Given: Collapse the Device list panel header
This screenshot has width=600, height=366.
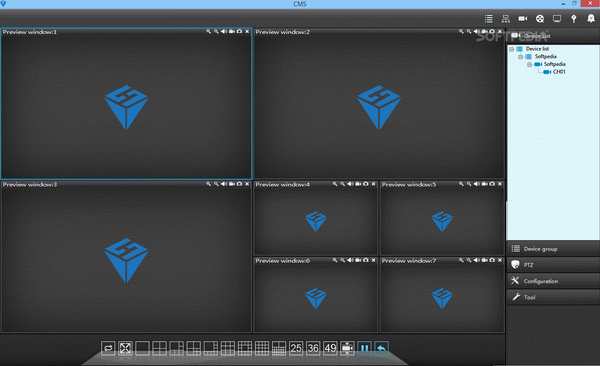Looking at the screenshot, I should [x=553, y=36].
